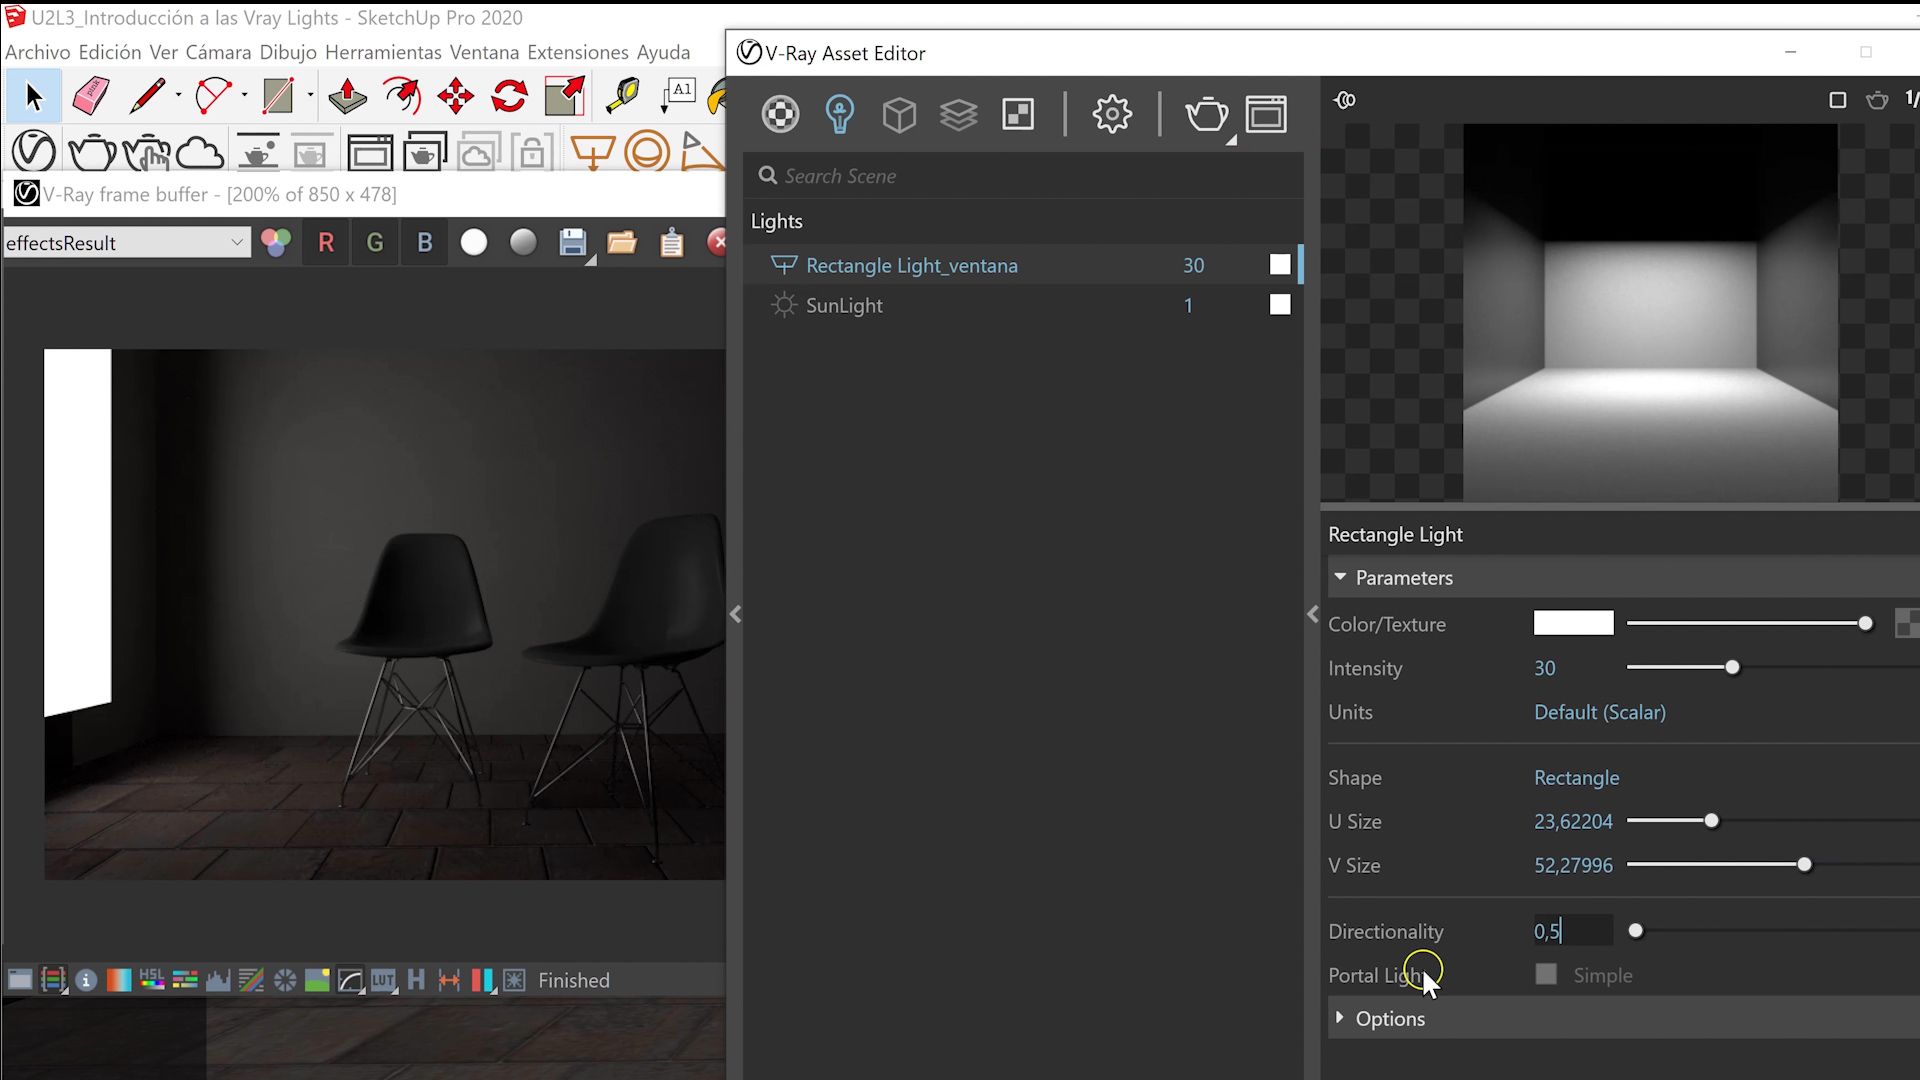
Task: Open the Cámara menu
Action: (218, 52)
